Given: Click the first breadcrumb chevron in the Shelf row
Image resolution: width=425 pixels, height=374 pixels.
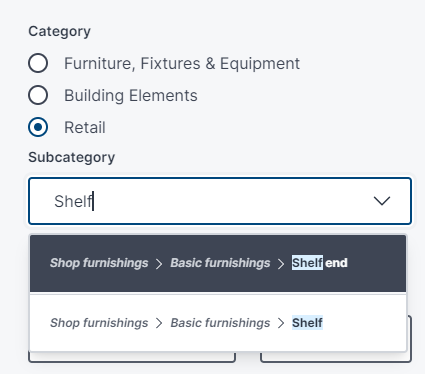Looking at the screenshot, I should [x=159, y=323].
